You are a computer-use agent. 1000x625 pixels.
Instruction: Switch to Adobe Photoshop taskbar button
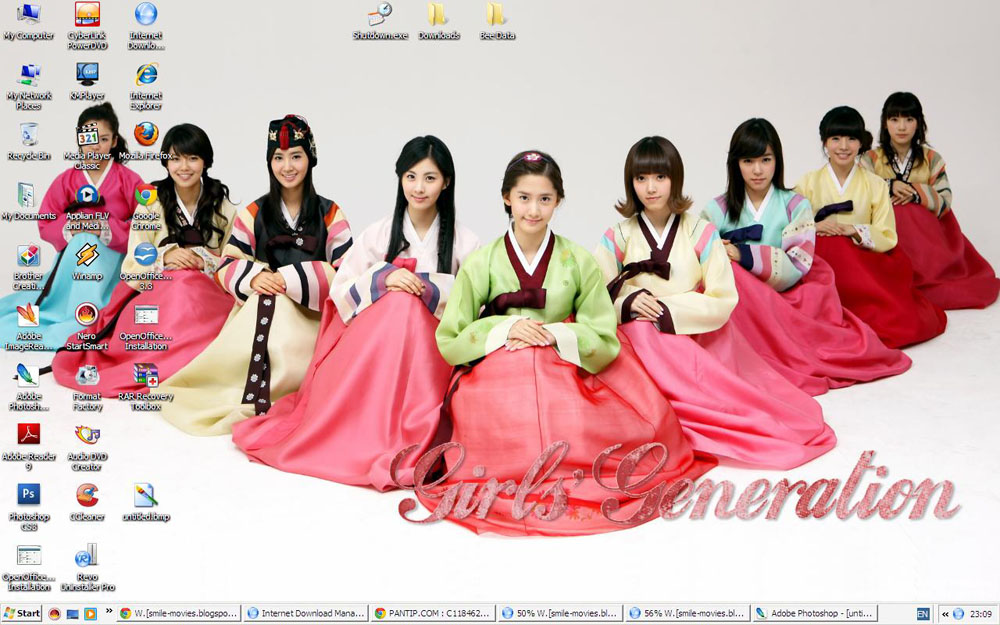814,614
